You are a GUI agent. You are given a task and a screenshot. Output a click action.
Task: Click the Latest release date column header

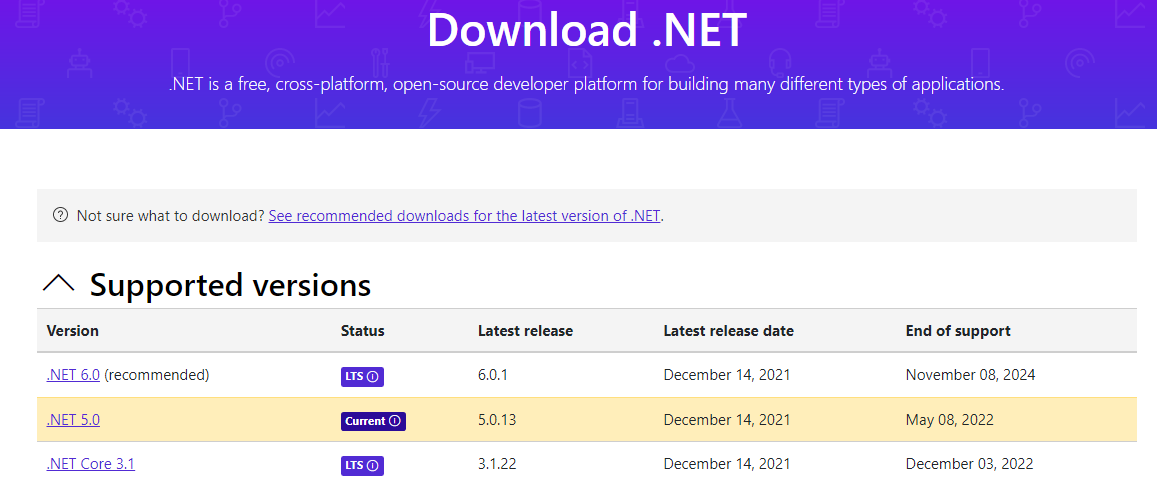point(728,330)
